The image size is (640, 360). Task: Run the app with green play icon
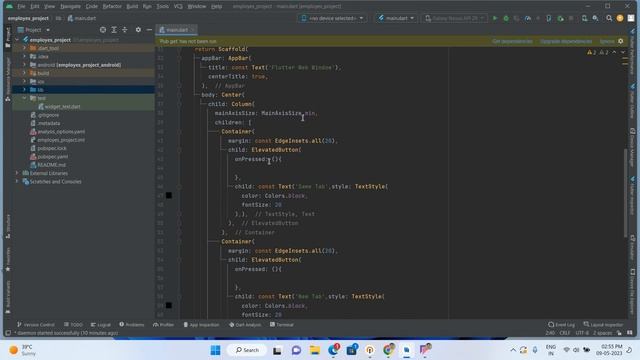(x=495, y=18)
